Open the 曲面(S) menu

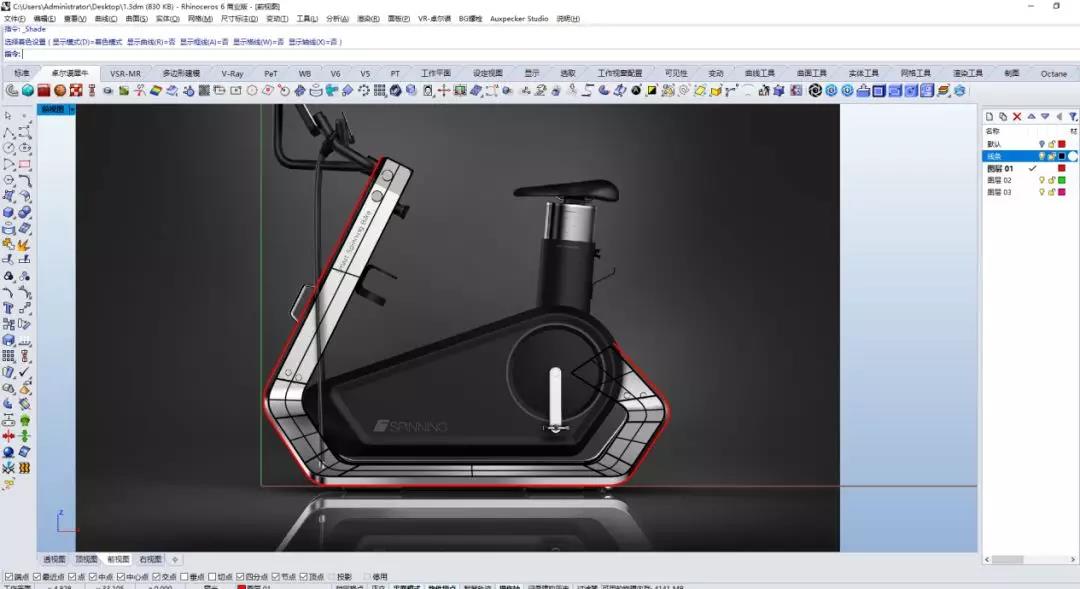(x=136, y=19)
